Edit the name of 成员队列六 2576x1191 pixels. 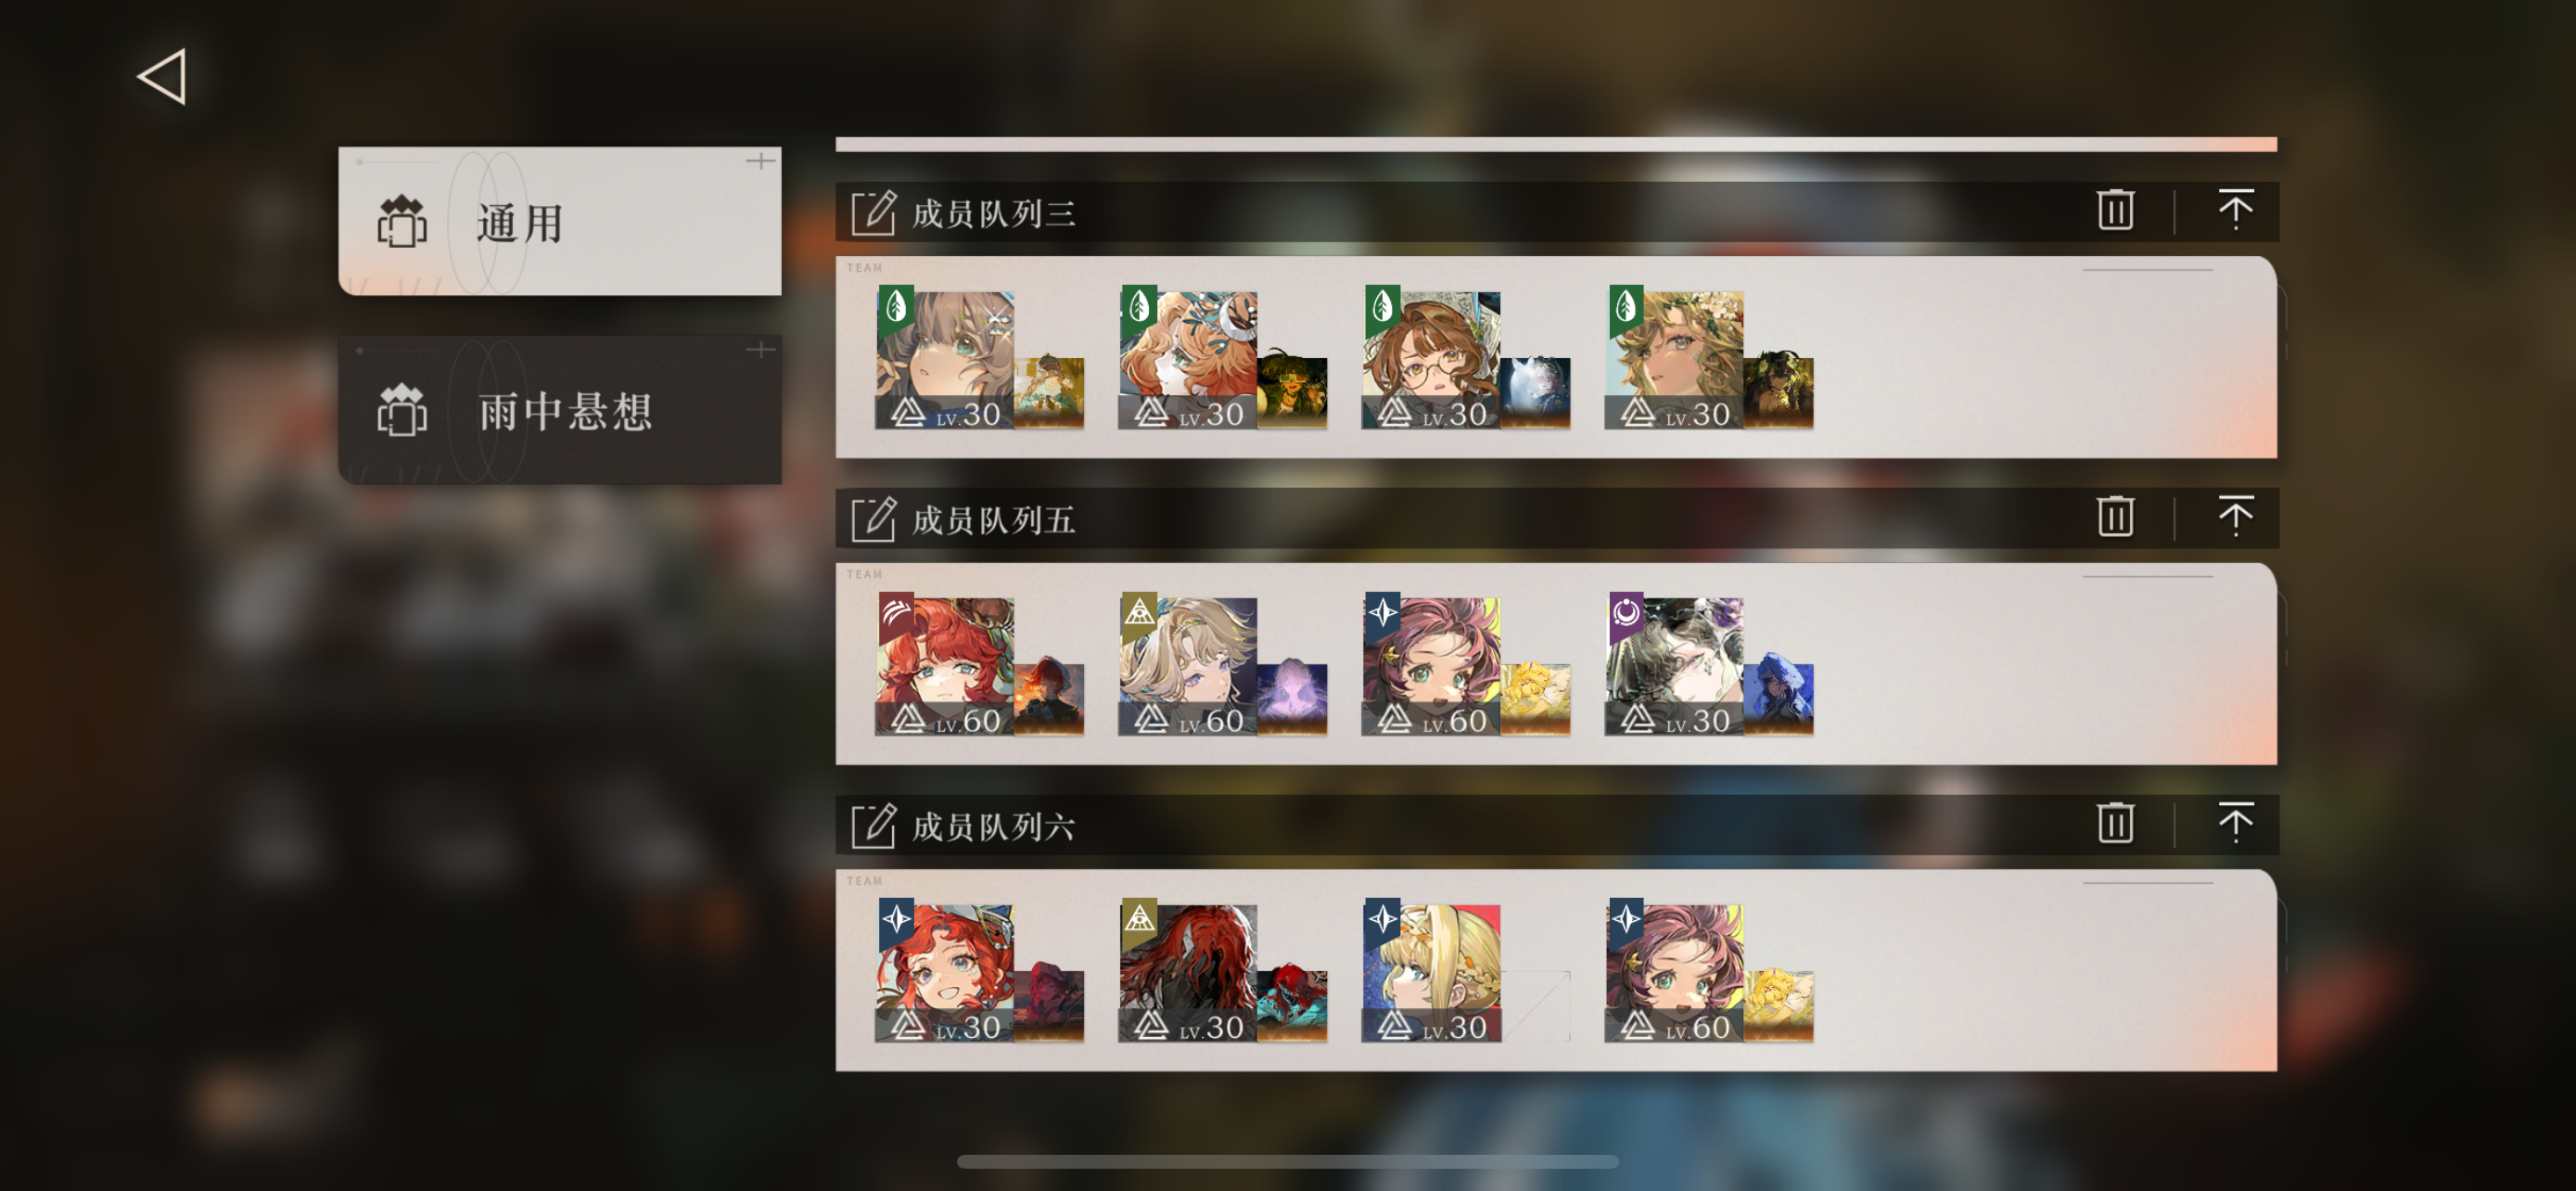[x=873, y=826]
